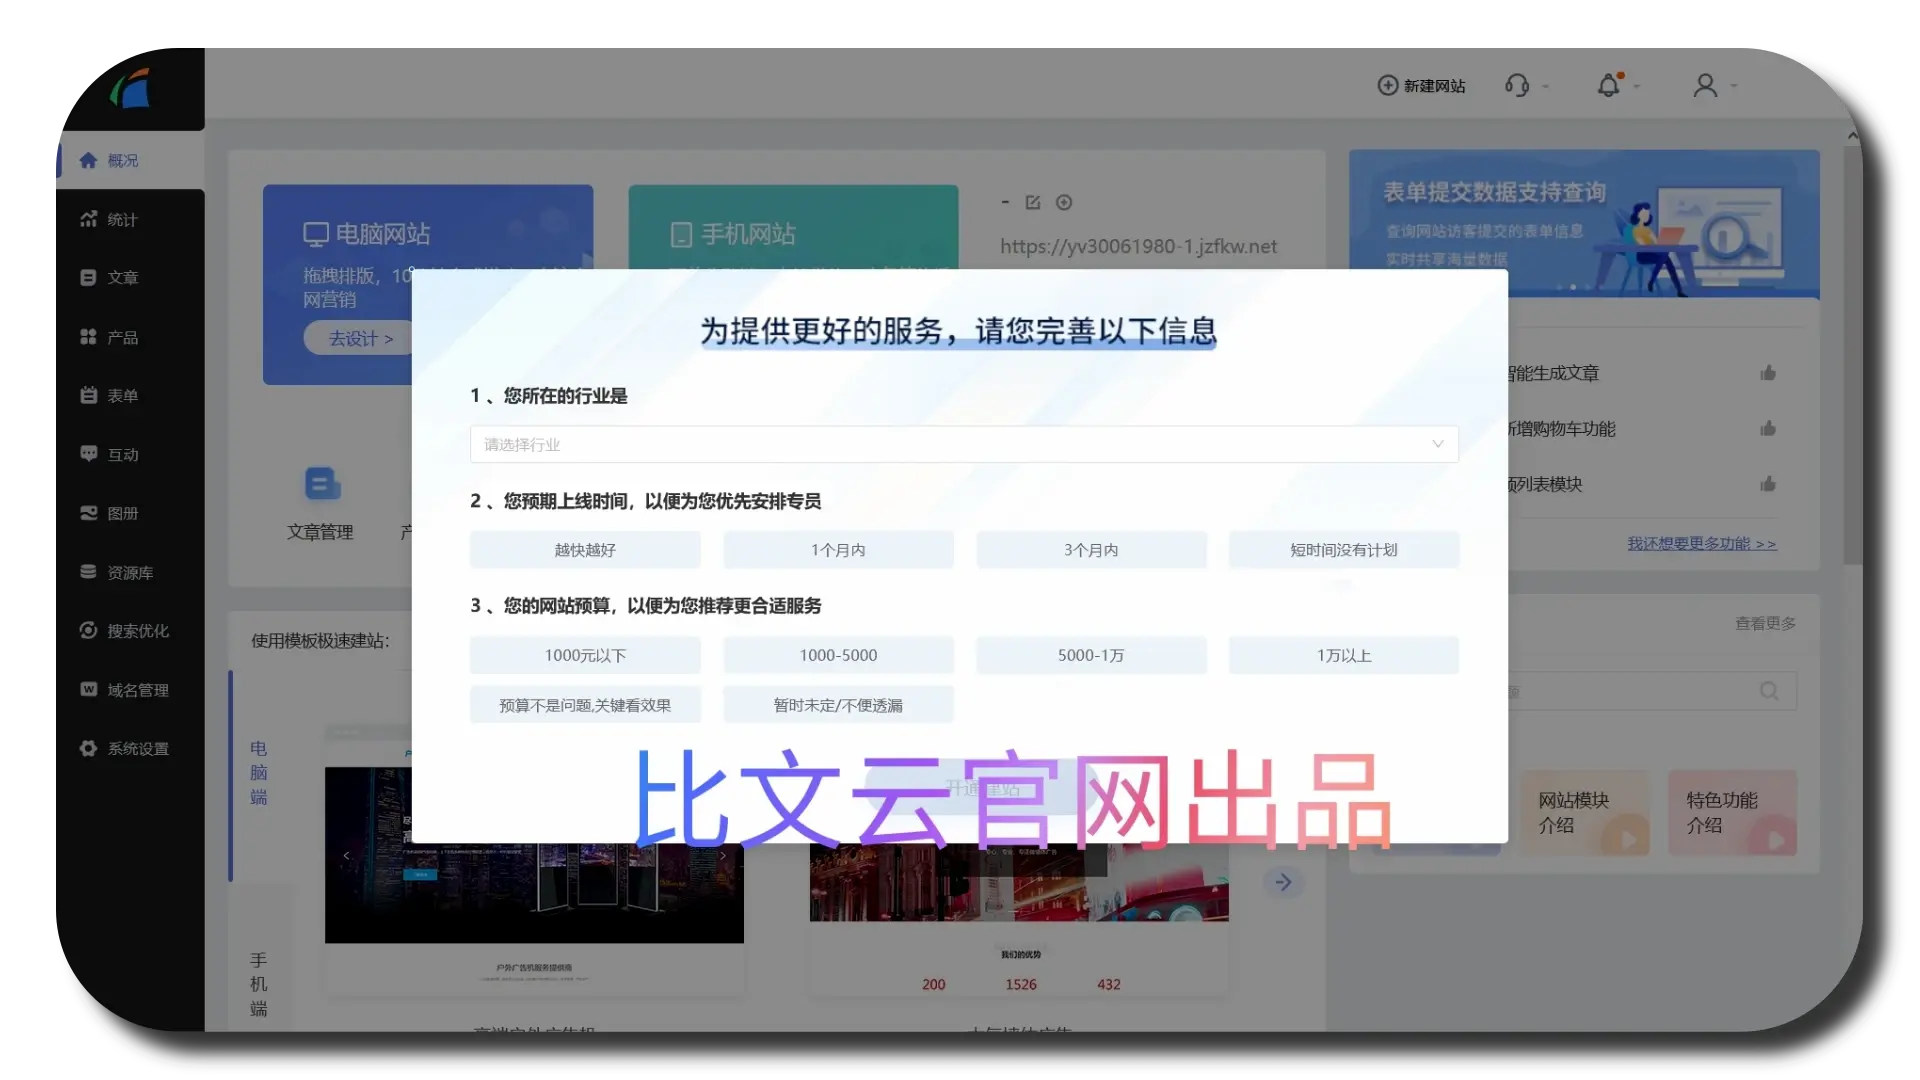Open 我还想要更多功能 link
This screenshot has width=1920, height=1080.
[1701, 543]
